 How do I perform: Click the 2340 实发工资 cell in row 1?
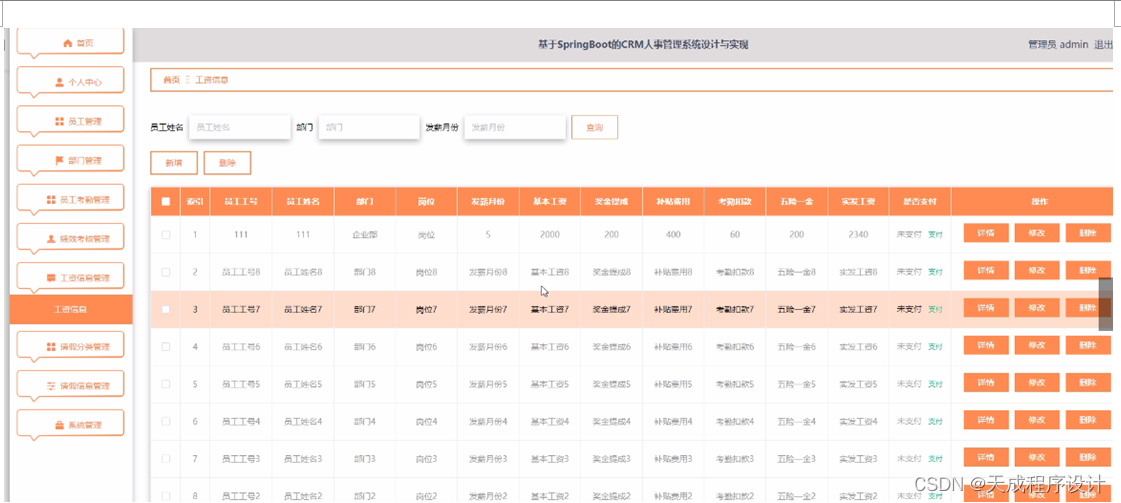(x=858, y=234)
